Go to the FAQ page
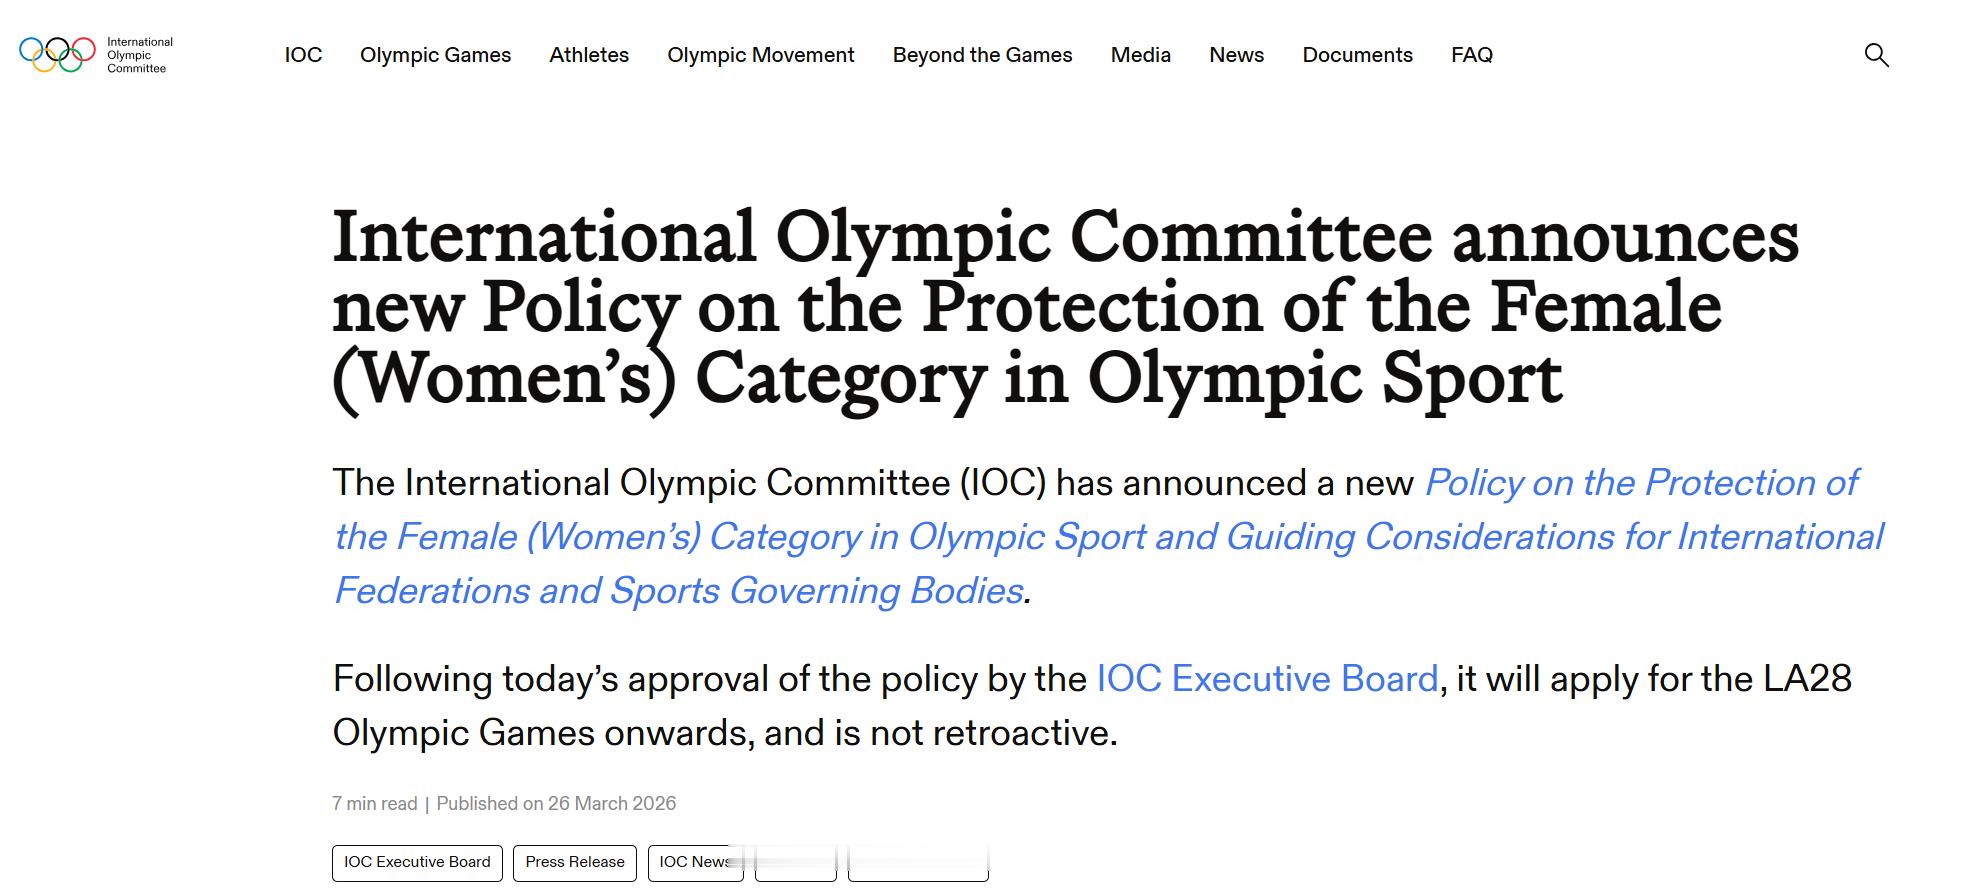Image resolution: width=1980 pixels, height=894 pixels. (1472, 55)
